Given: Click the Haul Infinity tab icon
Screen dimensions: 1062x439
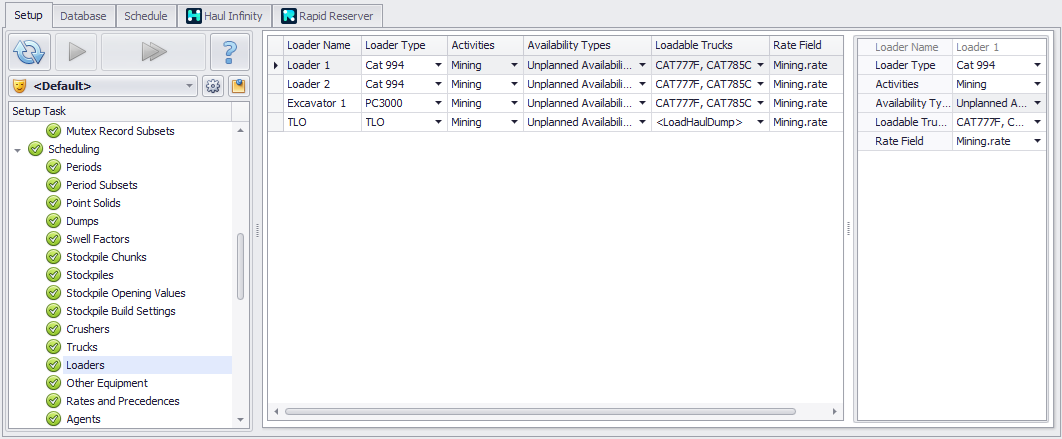Looking at the screenshot, I should point(194,16).
